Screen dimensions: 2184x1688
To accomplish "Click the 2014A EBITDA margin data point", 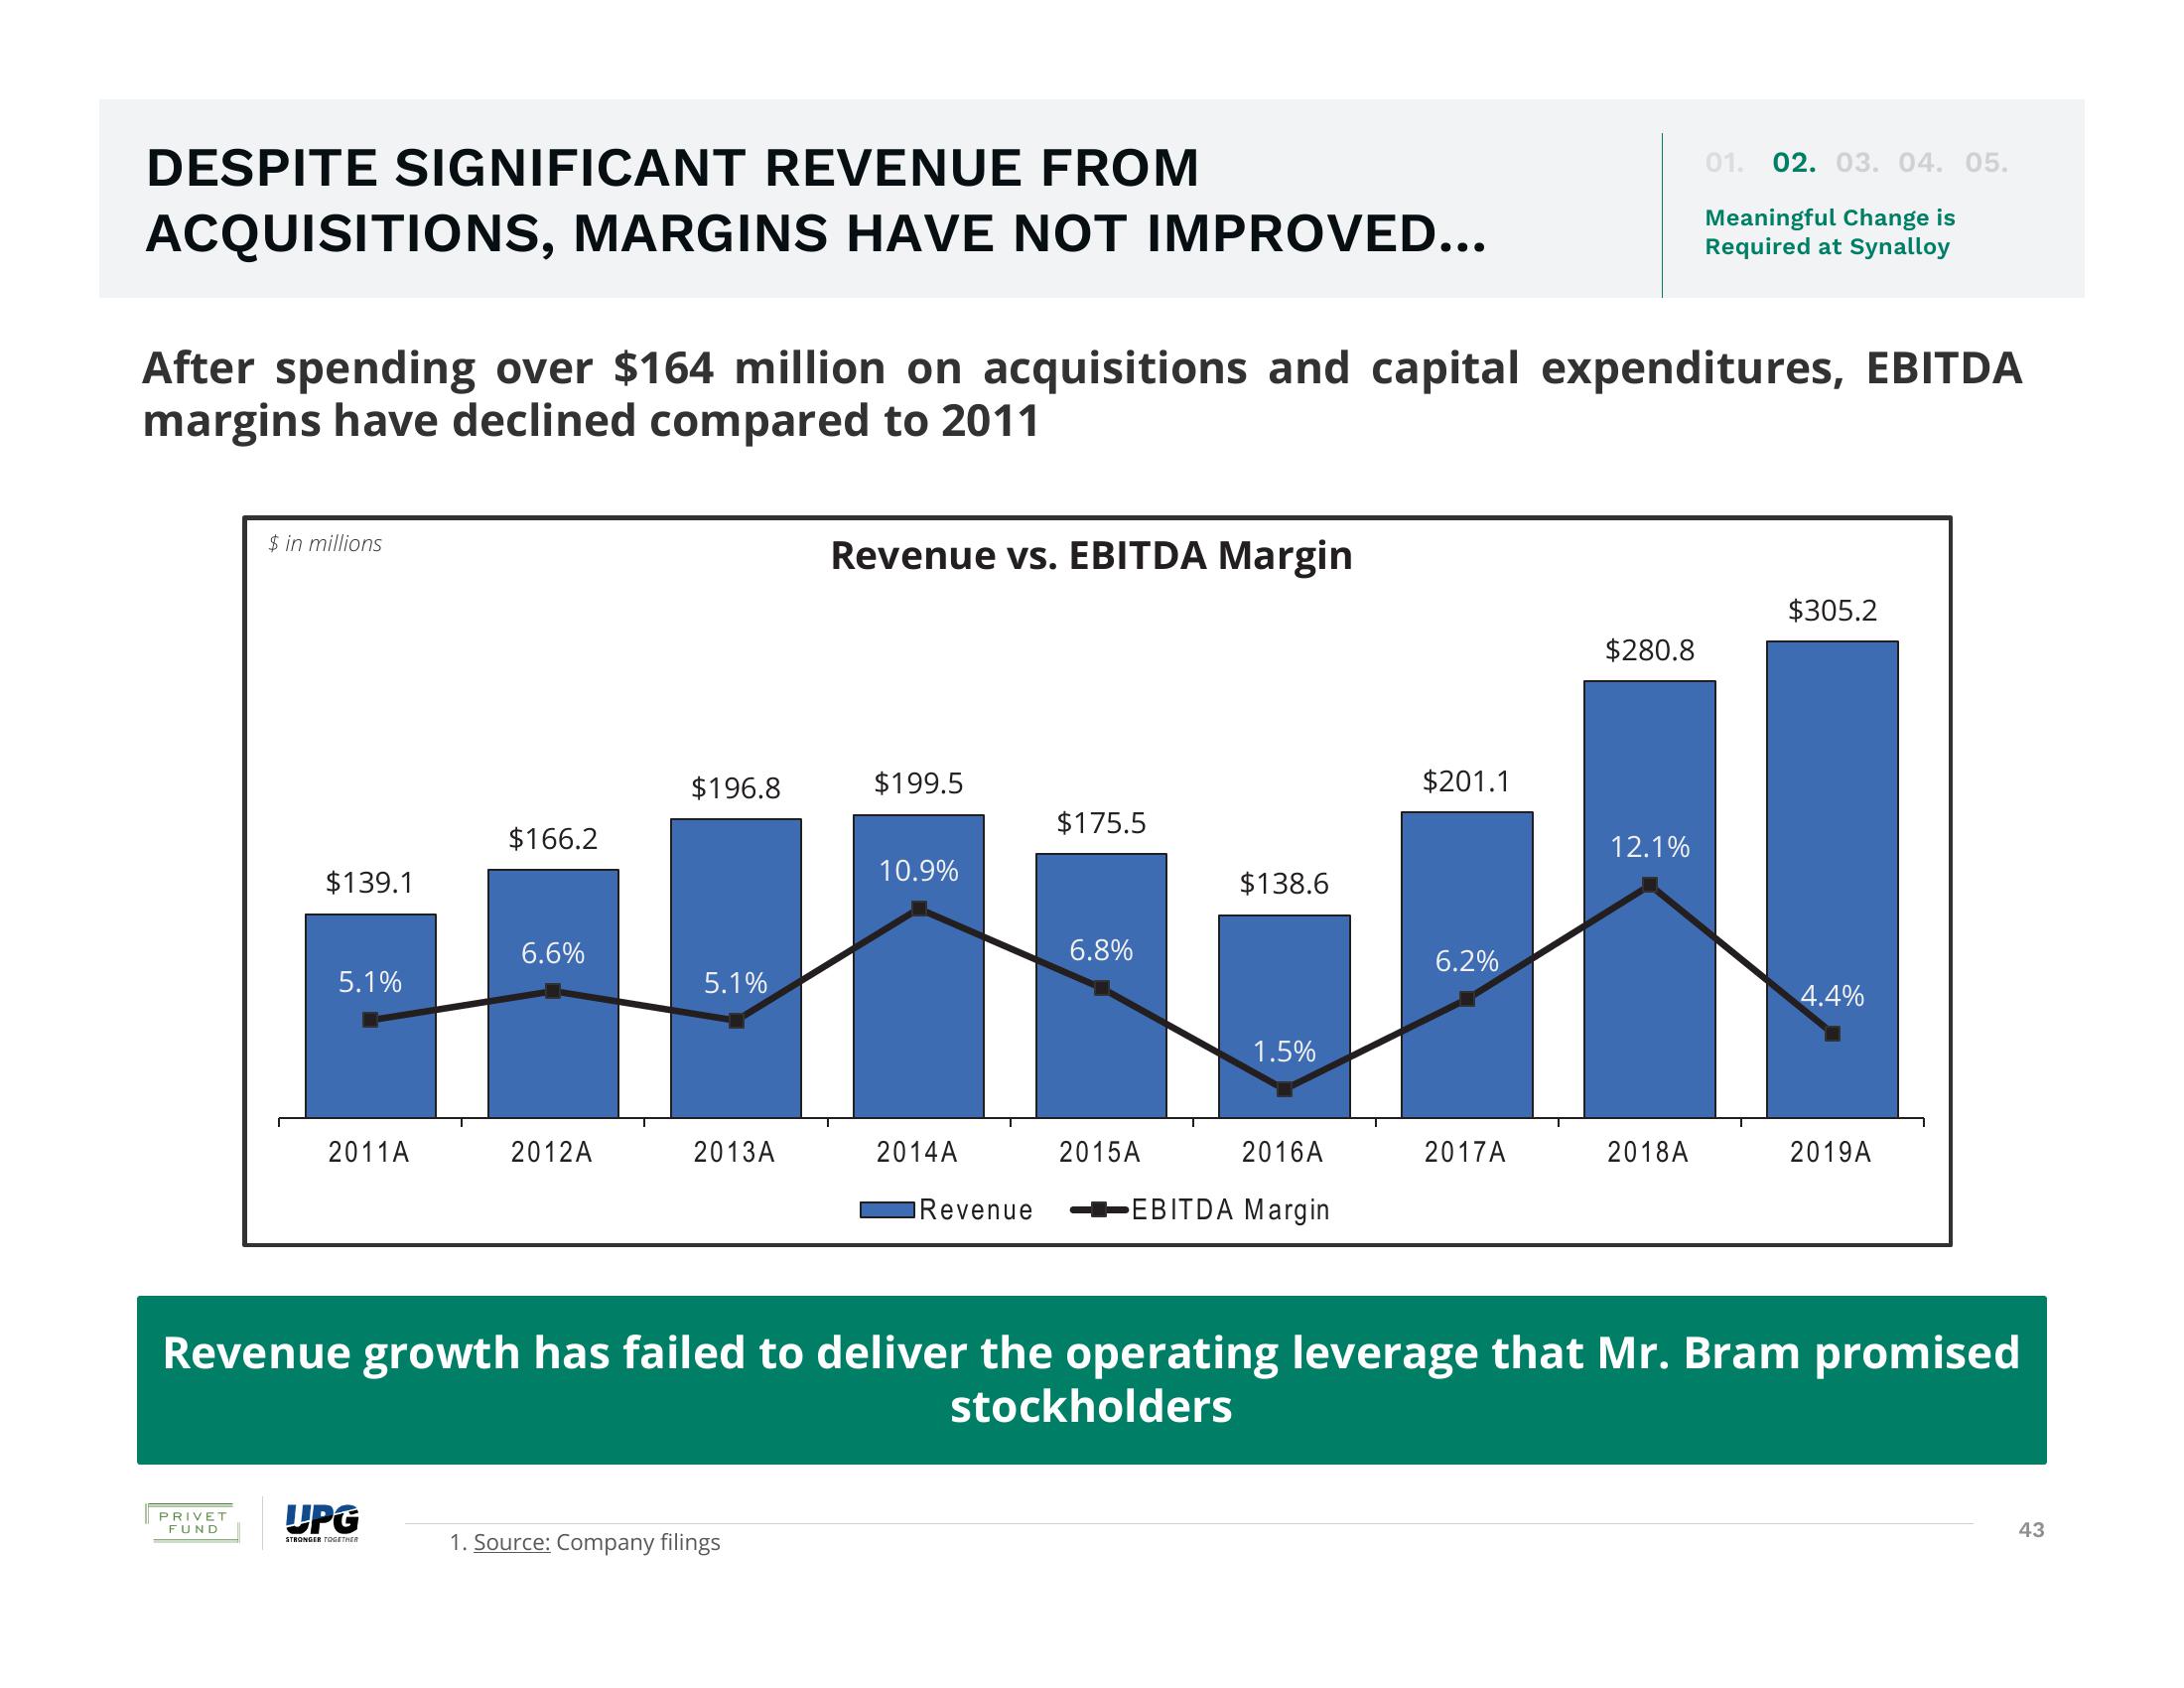I will [x=919, y=908].
